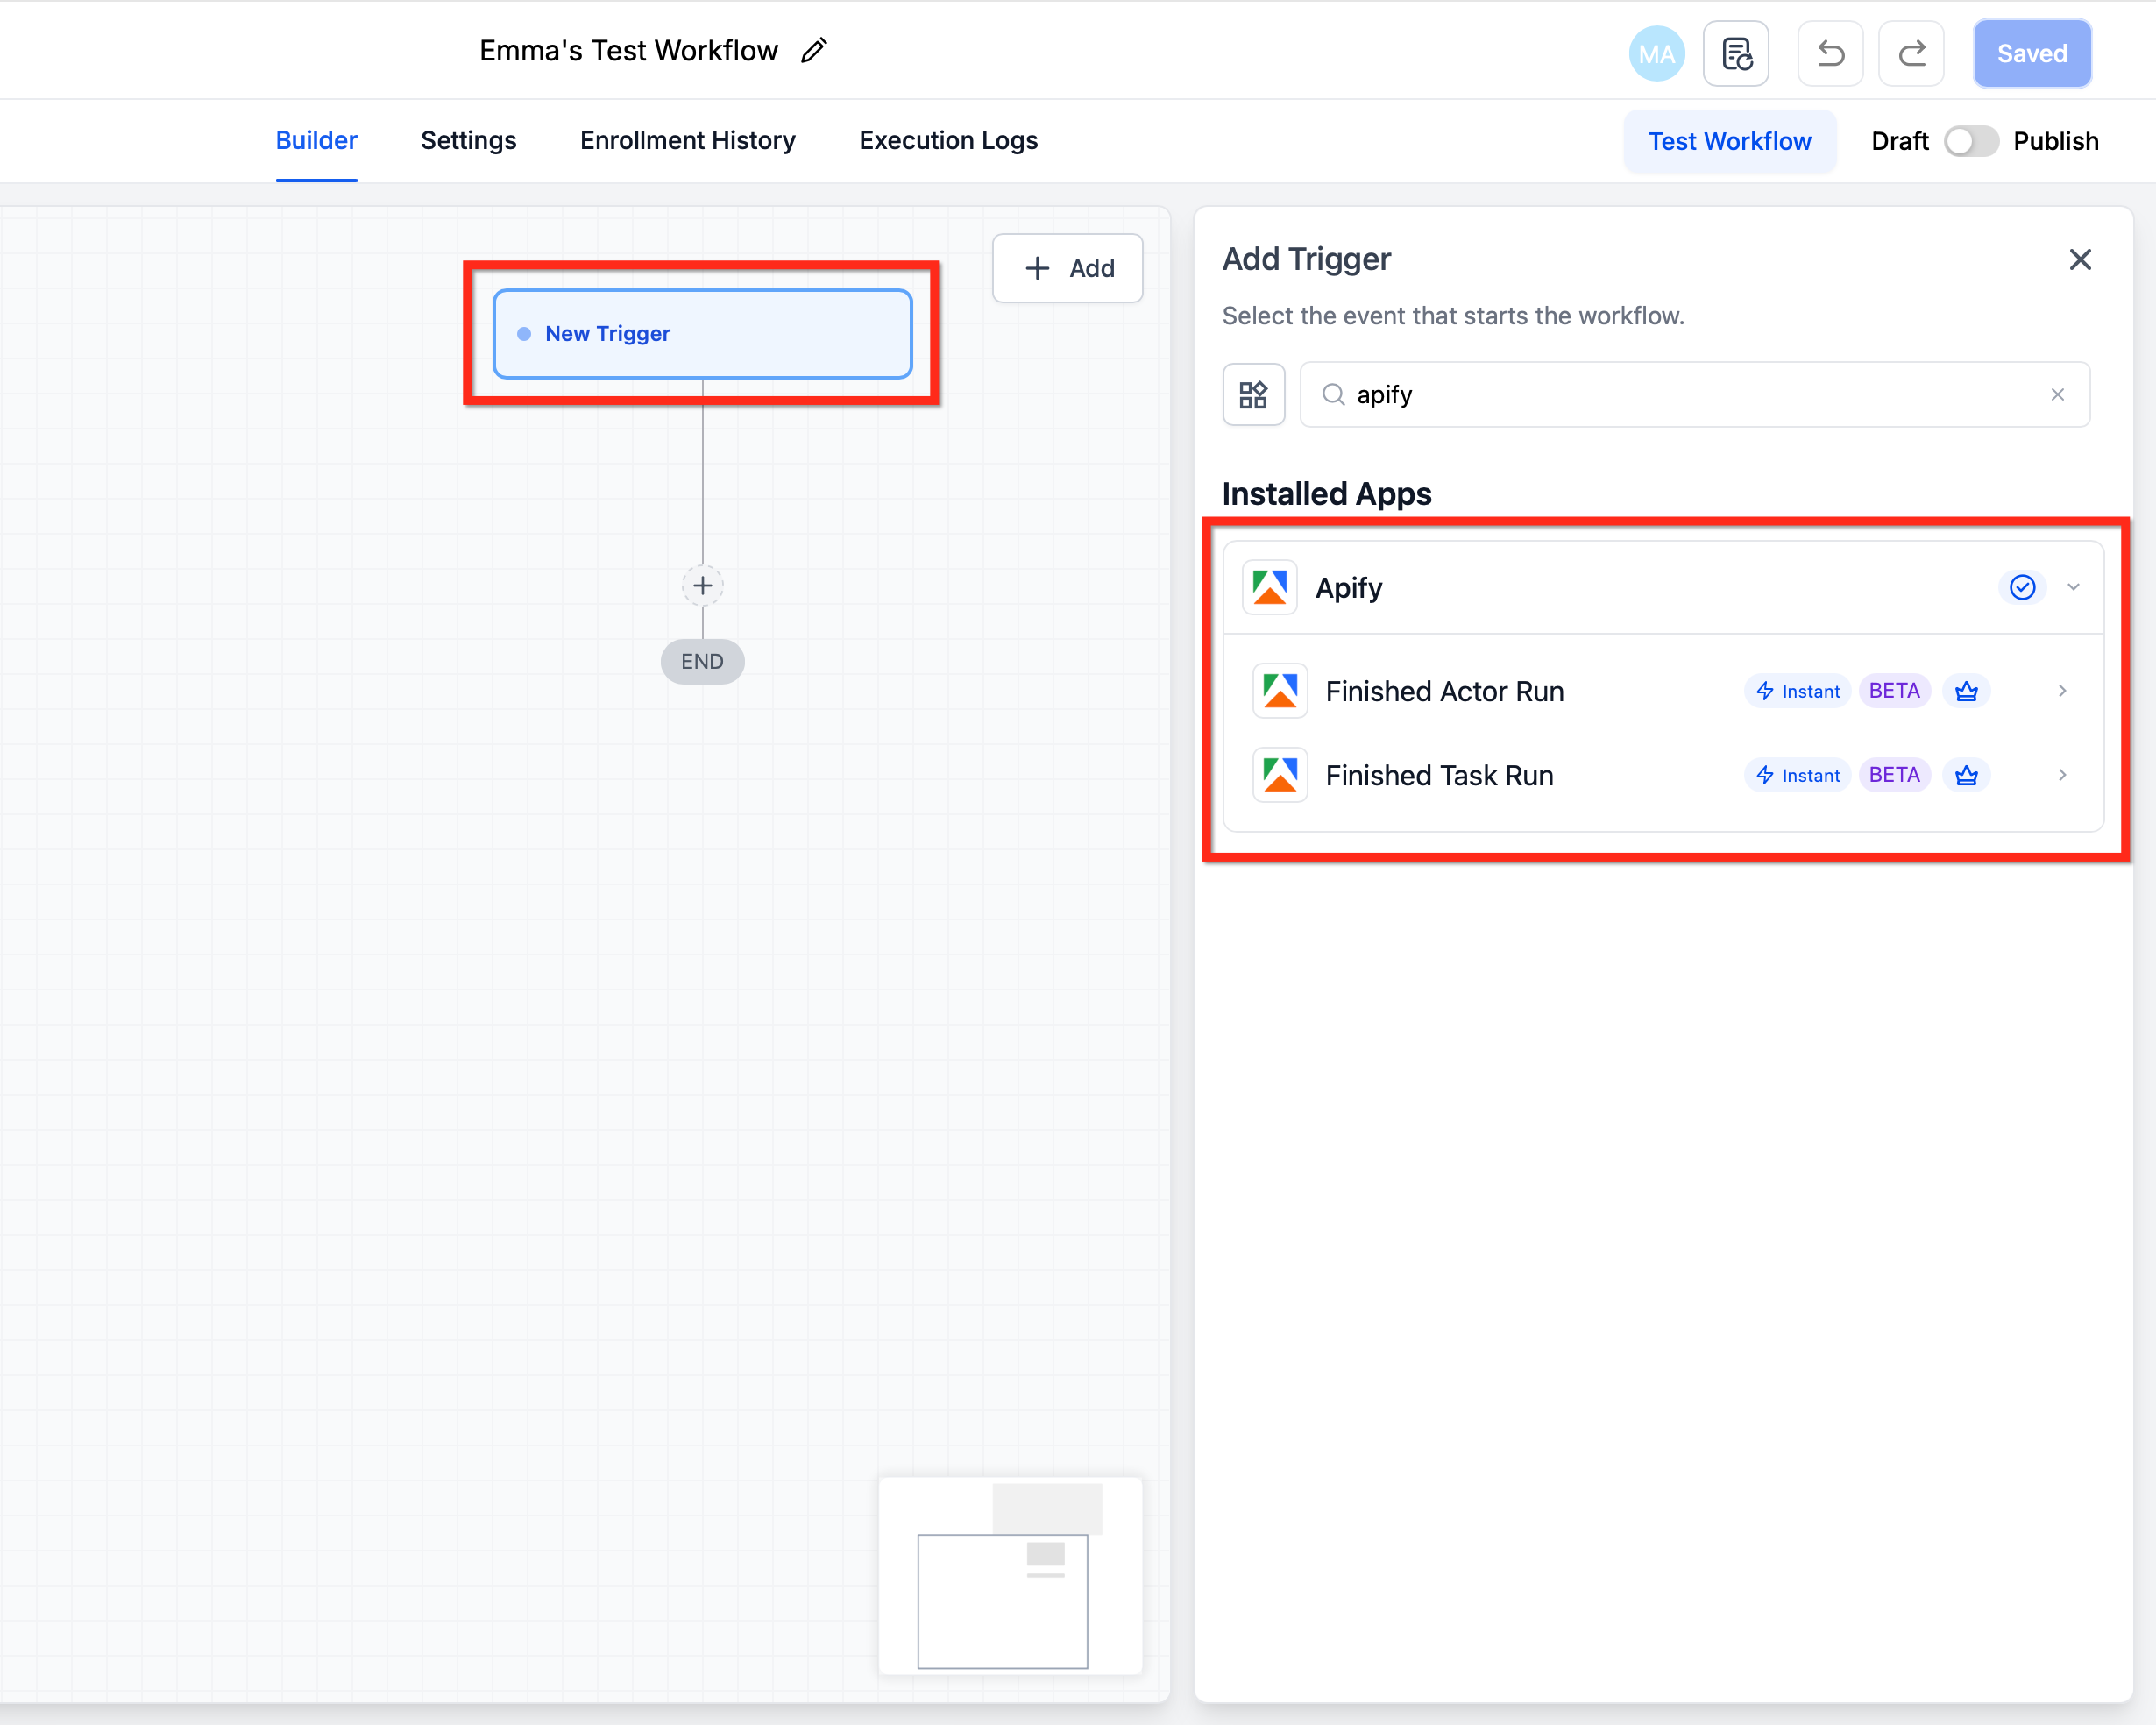The width and height of the screenshot is (2156, 1725).
Task: Click crown icon on Finished Task Run
Action: click(1966, 776)
